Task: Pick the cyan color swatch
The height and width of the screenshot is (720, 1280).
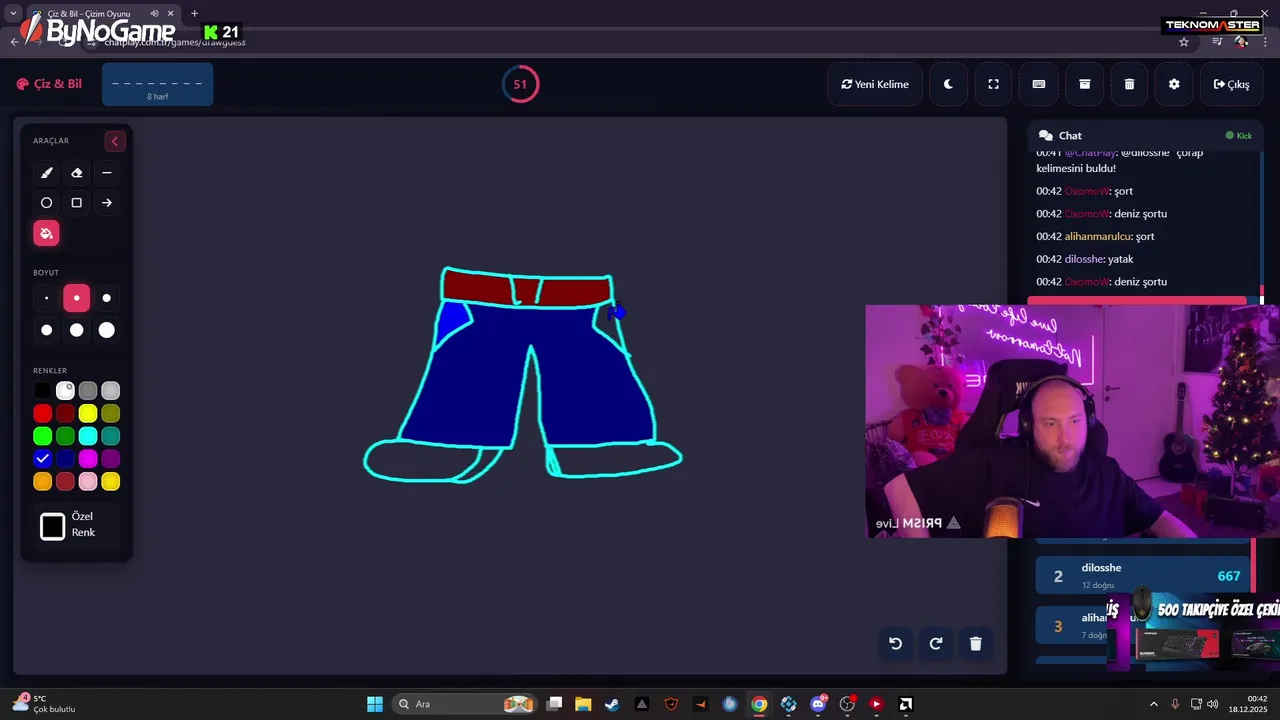Action: (x=88, y=436)
